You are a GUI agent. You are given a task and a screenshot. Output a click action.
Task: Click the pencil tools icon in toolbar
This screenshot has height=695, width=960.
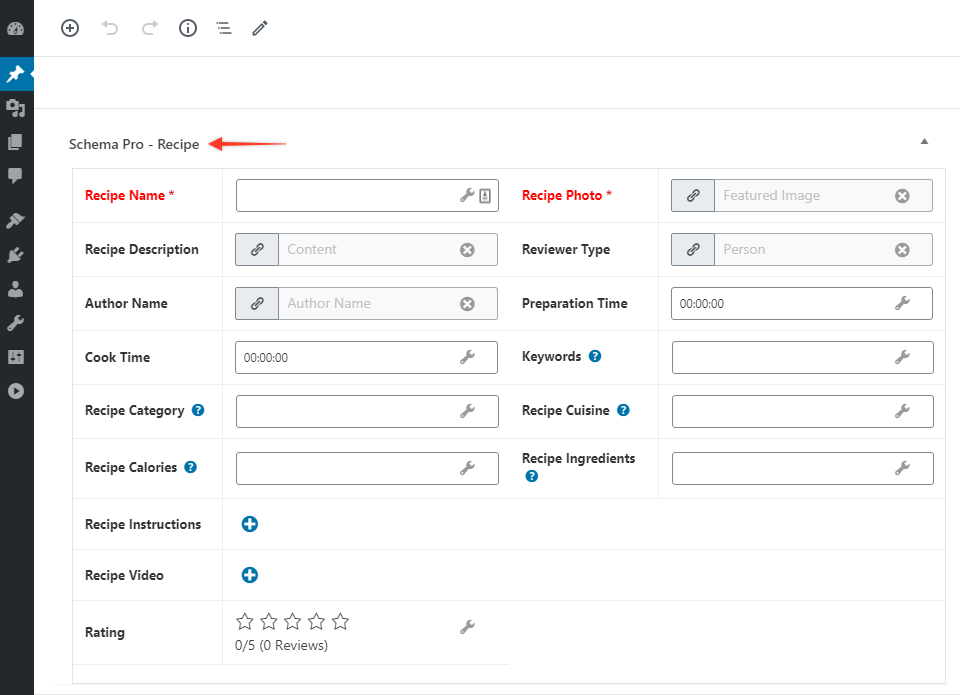[x=260, y=28]
